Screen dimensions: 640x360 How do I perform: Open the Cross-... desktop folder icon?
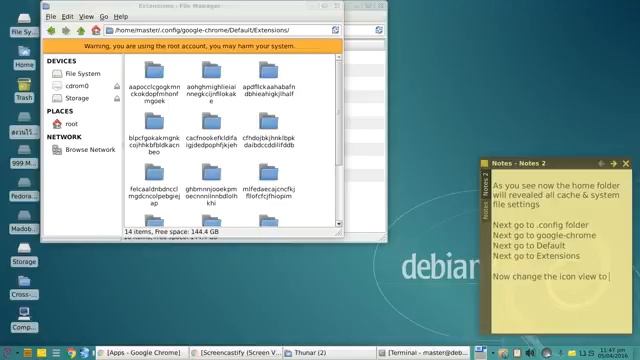click(24, 287)
